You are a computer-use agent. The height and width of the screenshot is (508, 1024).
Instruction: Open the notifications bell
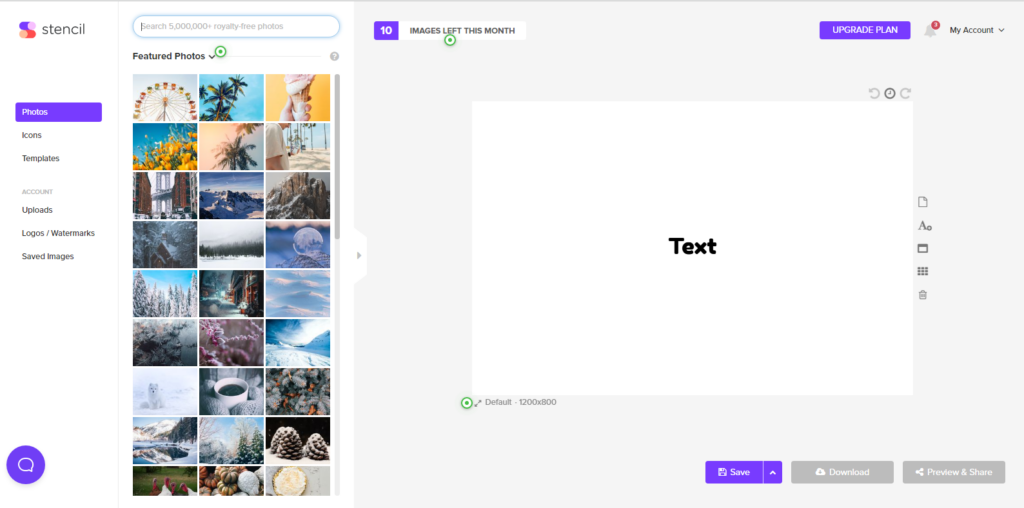[930, 30]
